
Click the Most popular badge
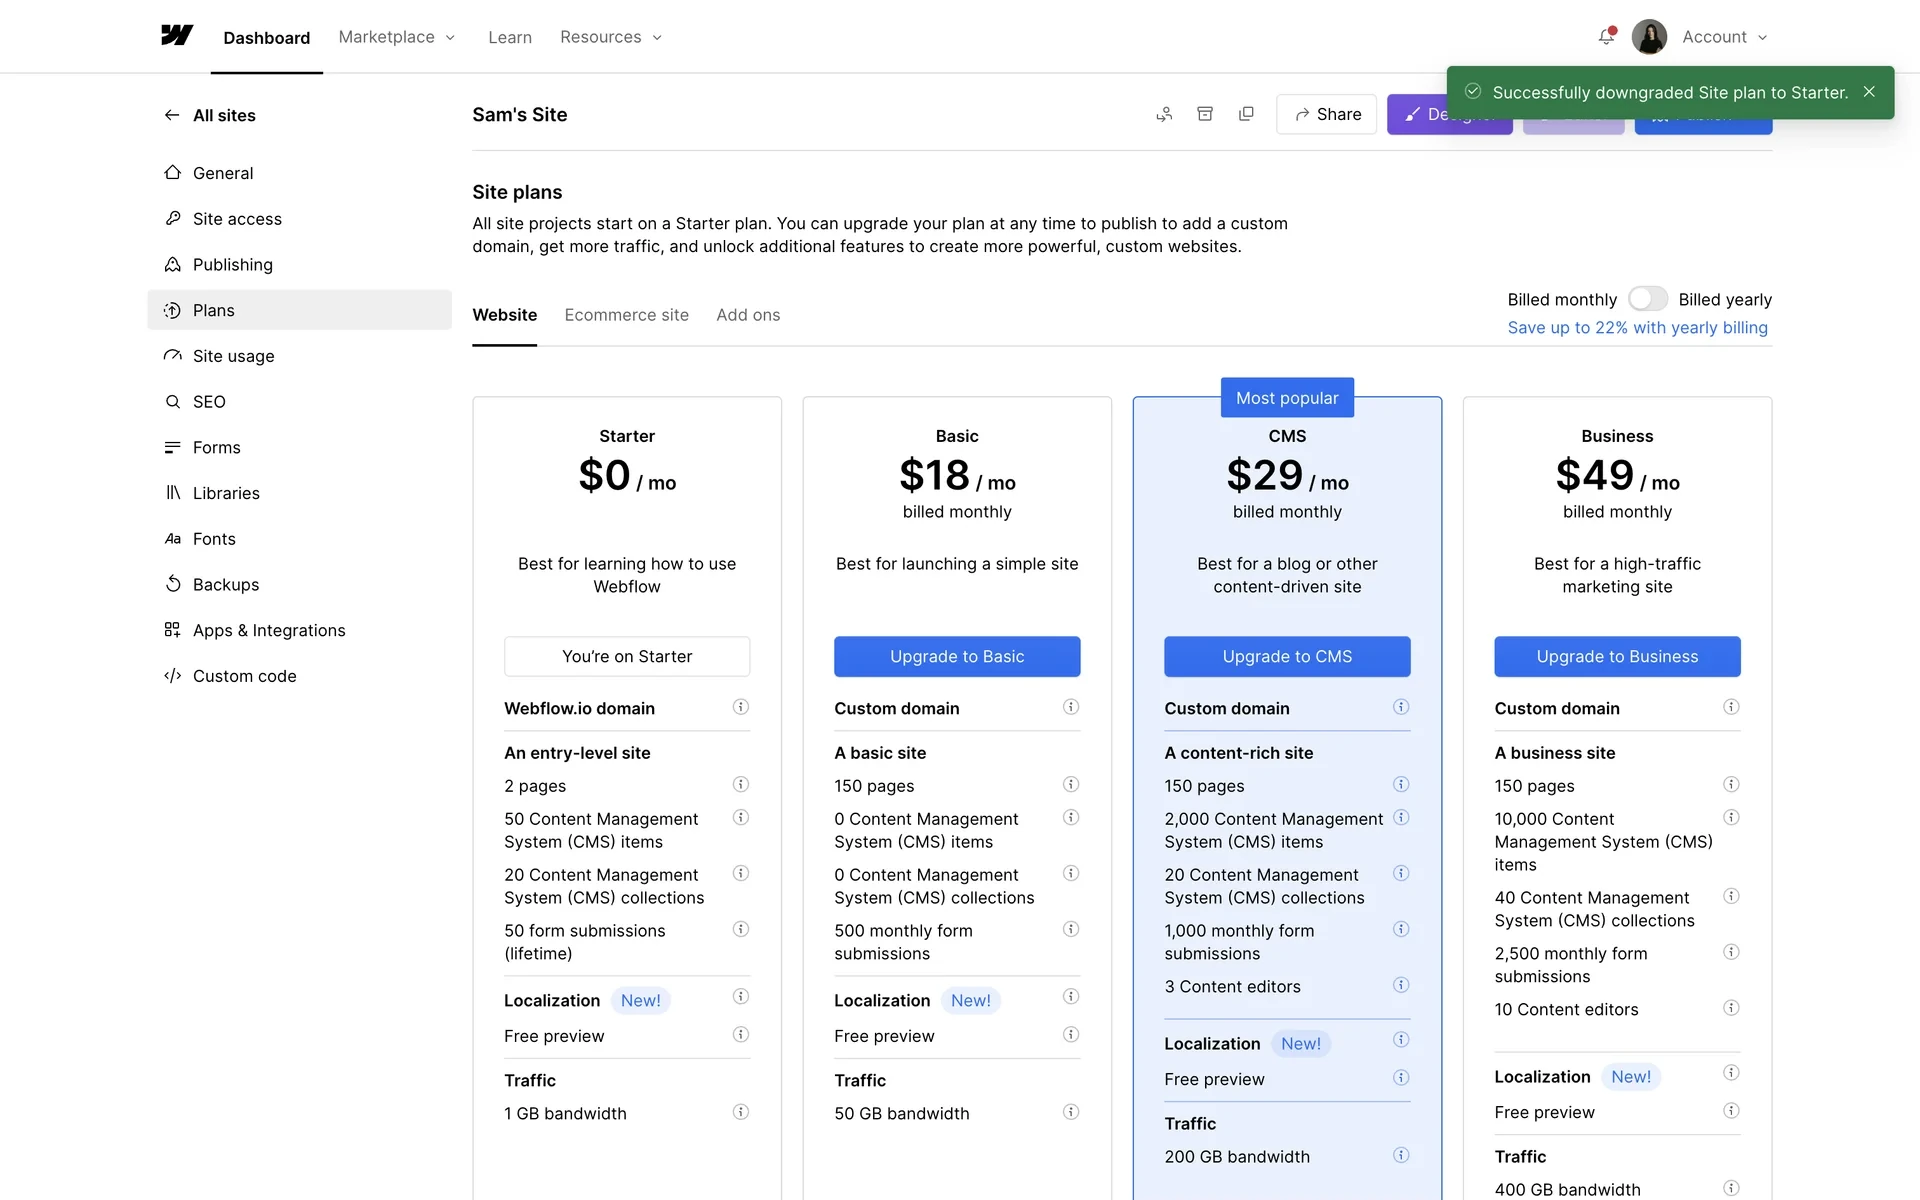pos(1287,398)
